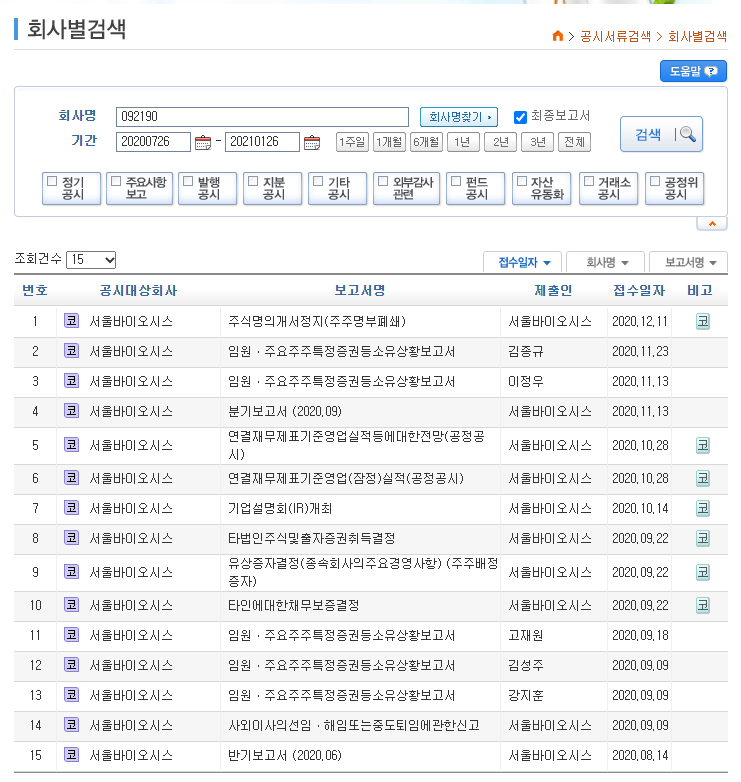Select 2년 period button
This screenshot has height=782, width=741.
coord(501,142)
